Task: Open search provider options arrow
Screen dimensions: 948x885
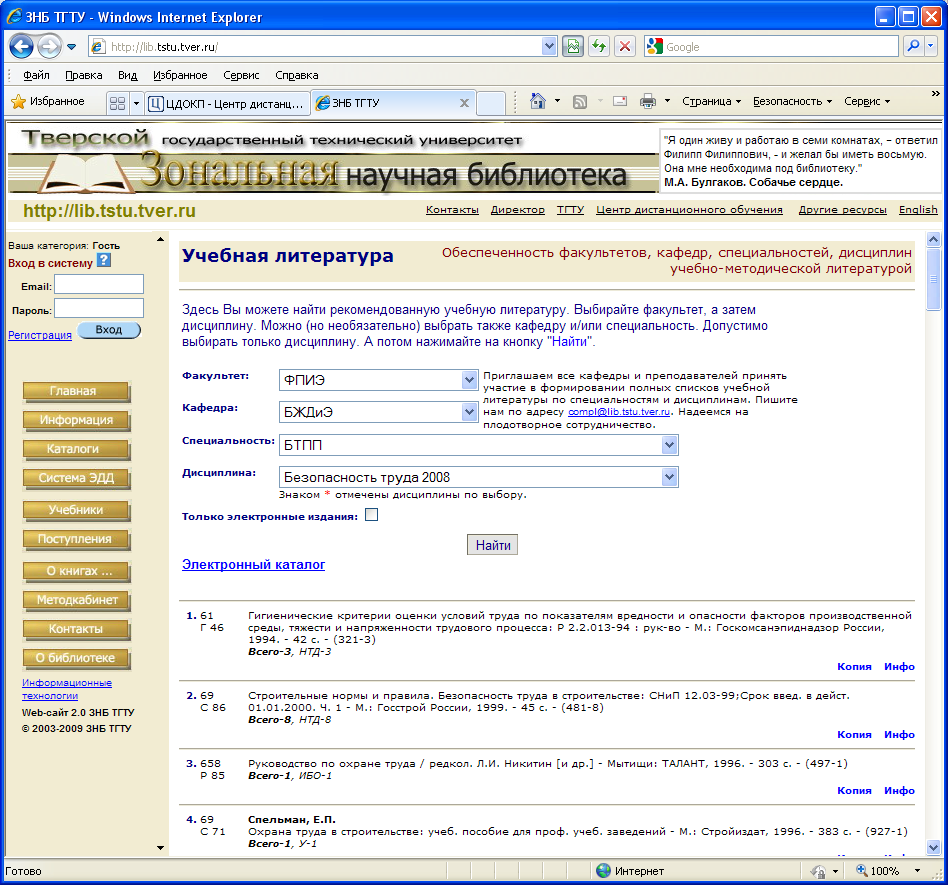Action: pos(931,46)
